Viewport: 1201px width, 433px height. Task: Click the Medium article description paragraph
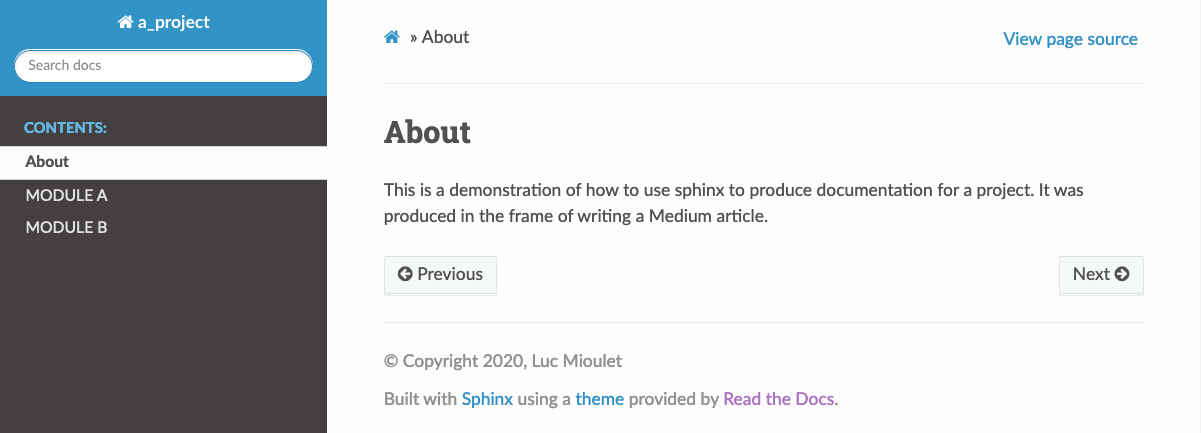pos(734,203)
